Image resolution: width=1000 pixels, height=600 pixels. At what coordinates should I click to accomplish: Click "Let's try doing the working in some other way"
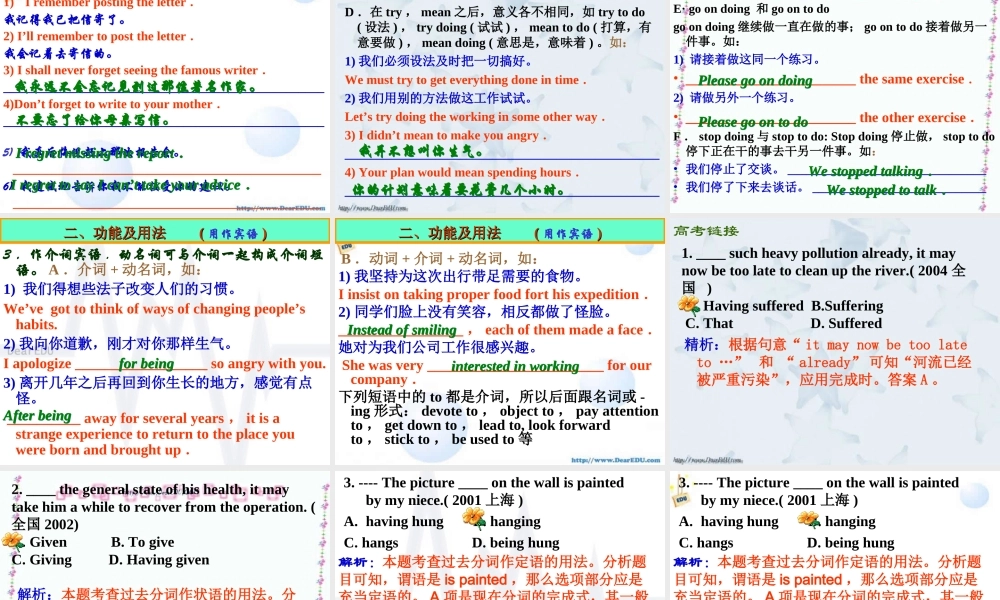[474, 117]
